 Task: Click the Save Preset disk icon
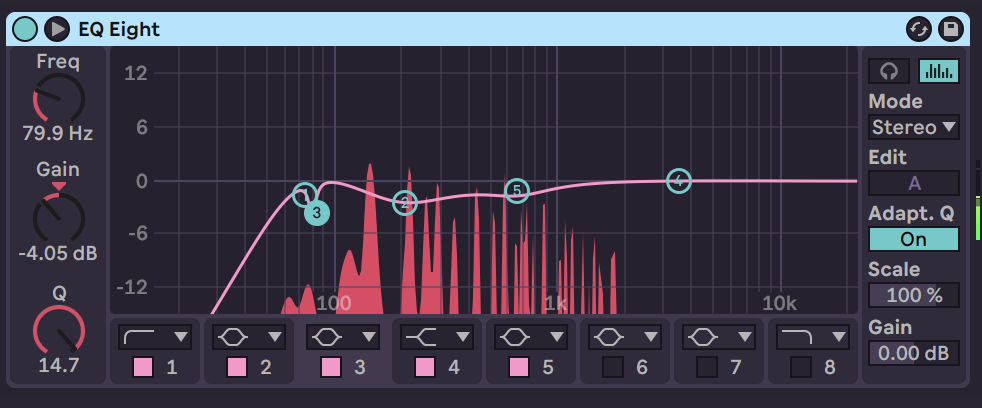pos(951,29)
